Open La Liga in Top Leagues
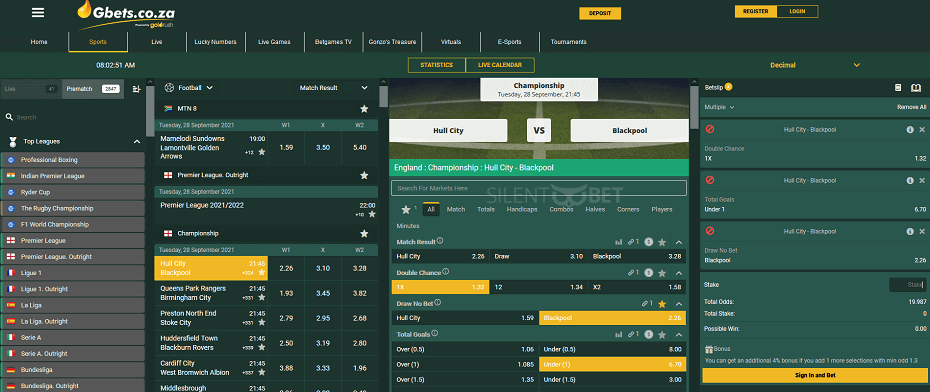This screenshot has height=392, width=930. (72, 305)
